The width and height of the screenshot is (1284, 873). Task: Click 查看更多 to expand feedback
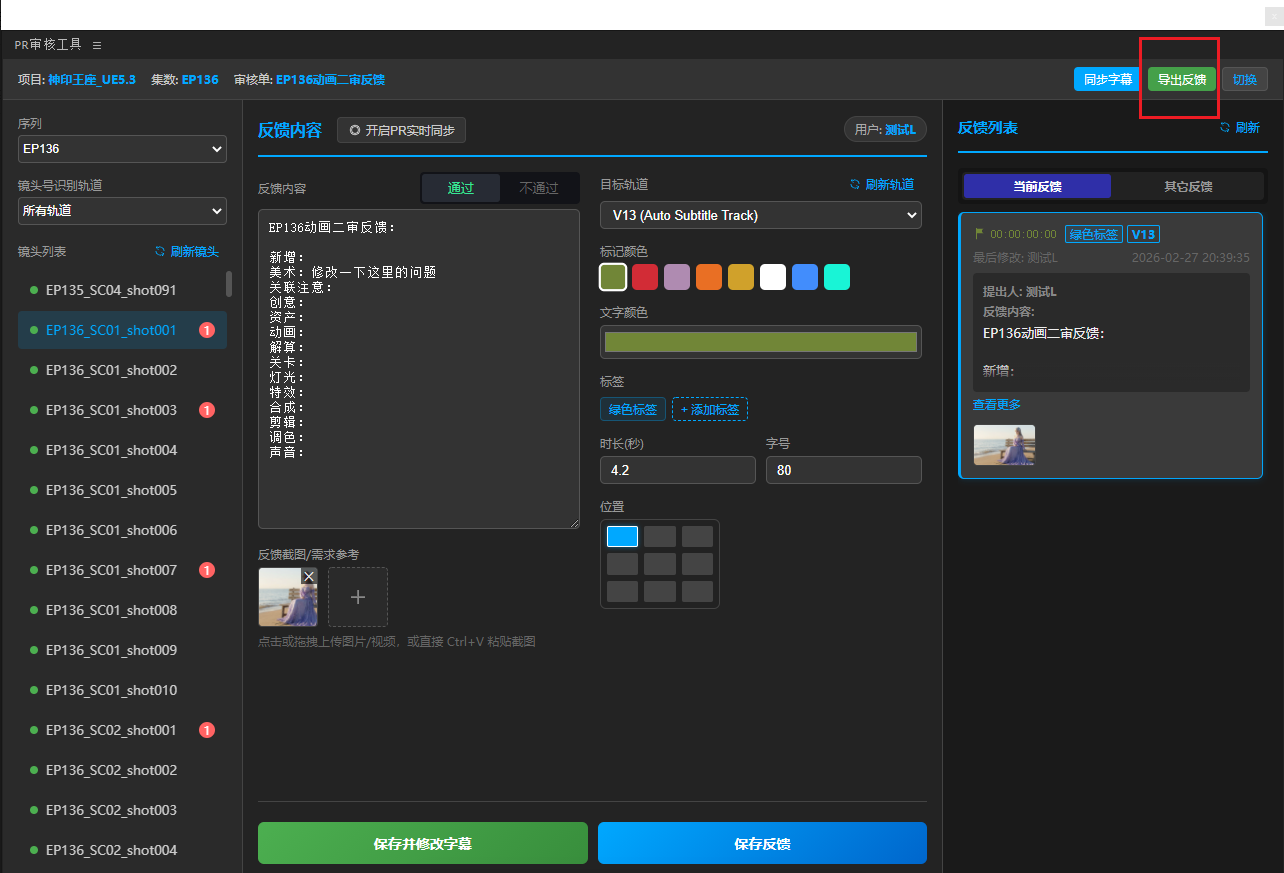[996, 405]
